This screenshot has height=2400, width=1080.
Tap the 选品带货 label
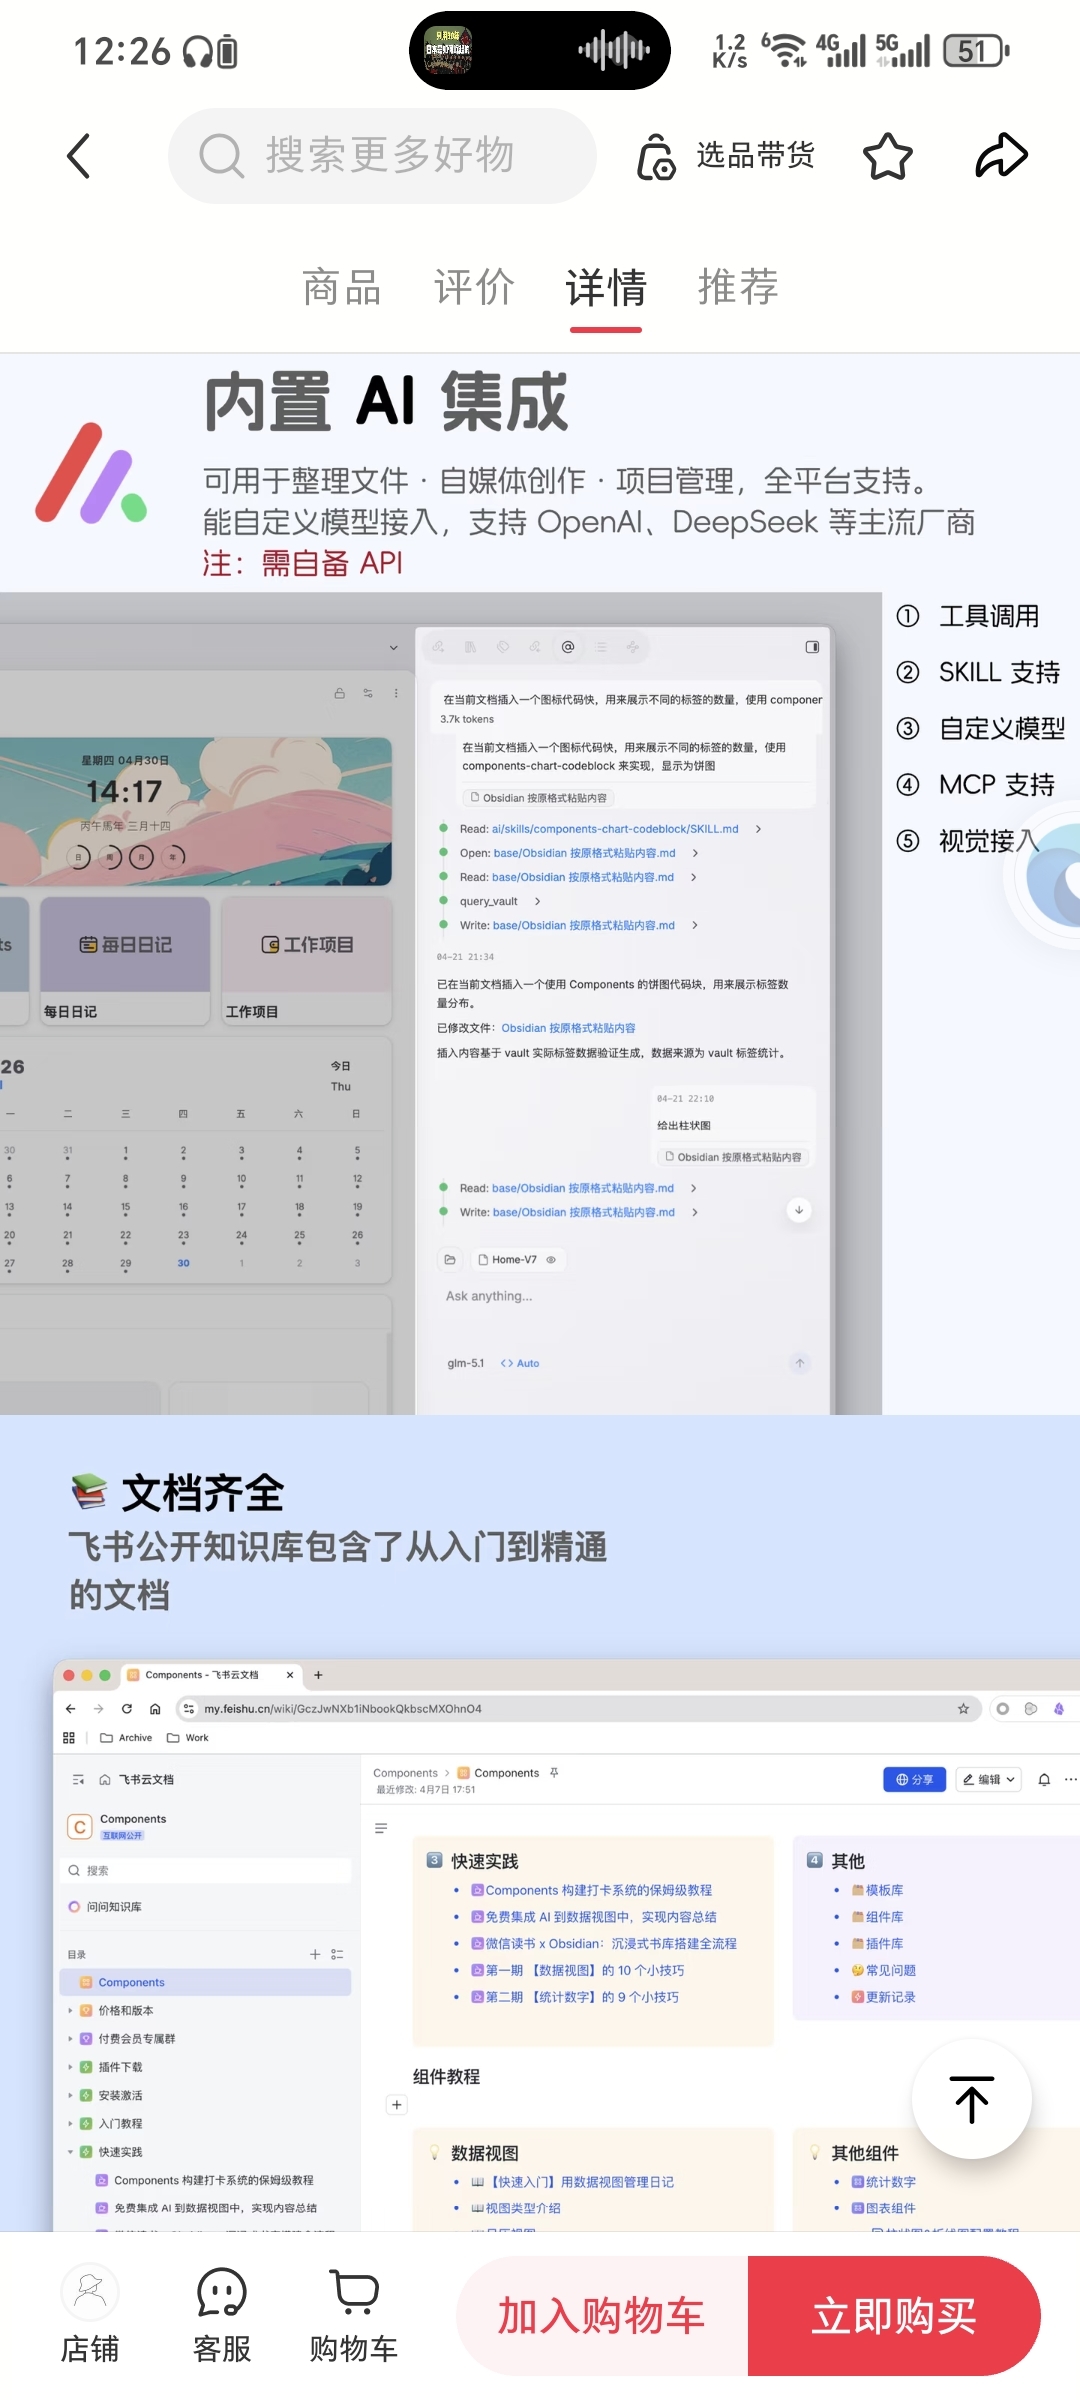click(x=756, y=156)
